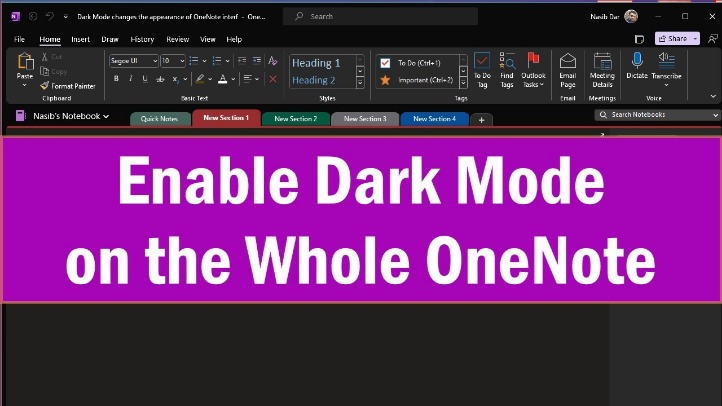Select the New Section 1 tab
The width and height of the screenshot is (722, 406).
pyautogui.click(x=226, y=118)
